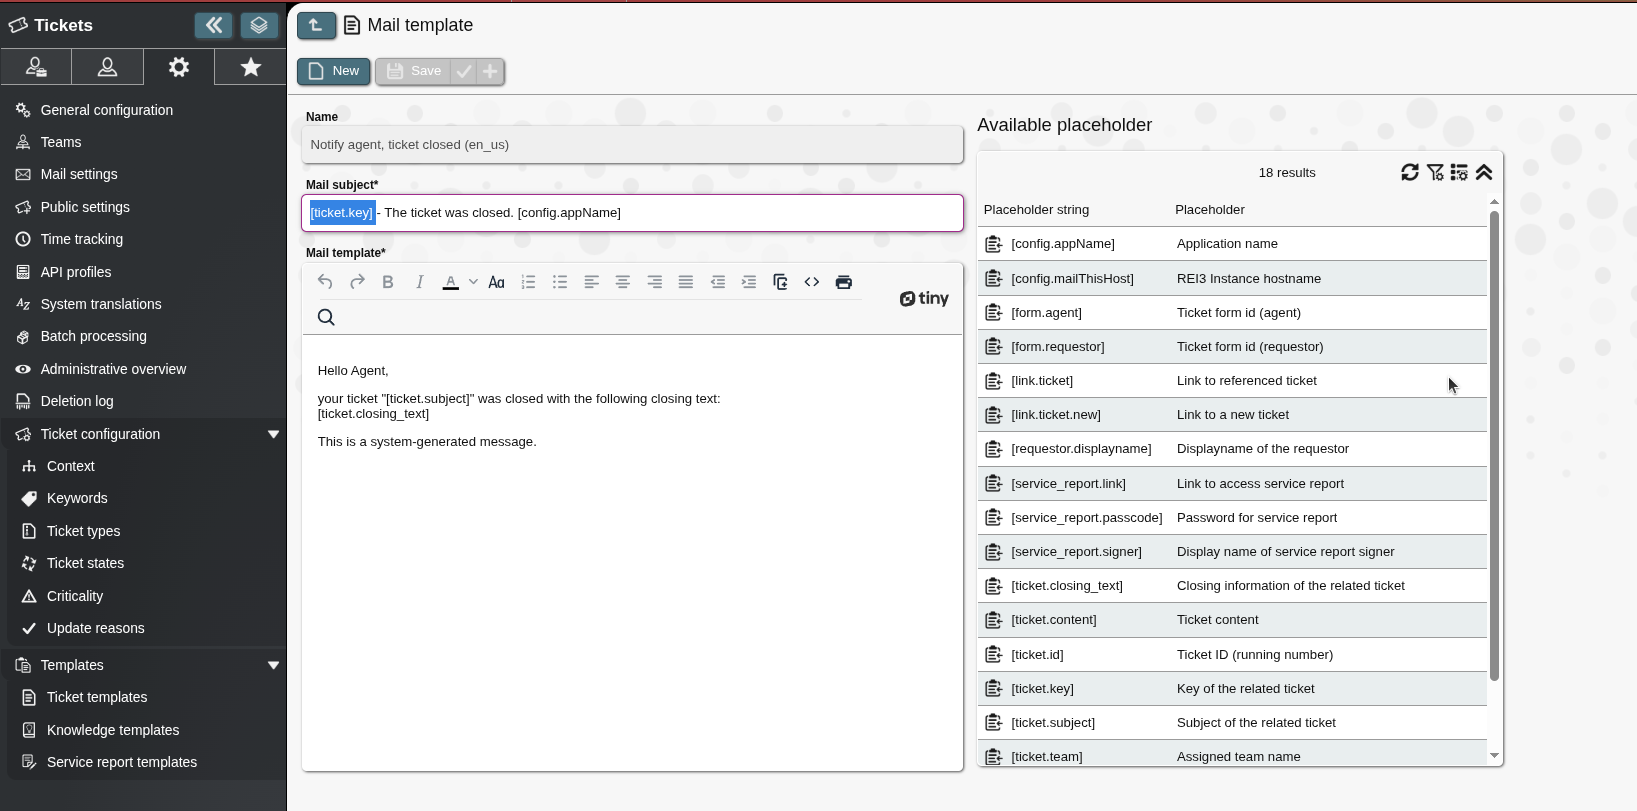Collapse the Templates section arrow

273,665
